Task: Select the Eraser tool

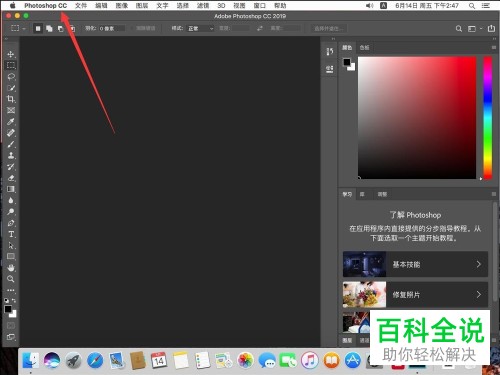Action: (x=11, y=178)
